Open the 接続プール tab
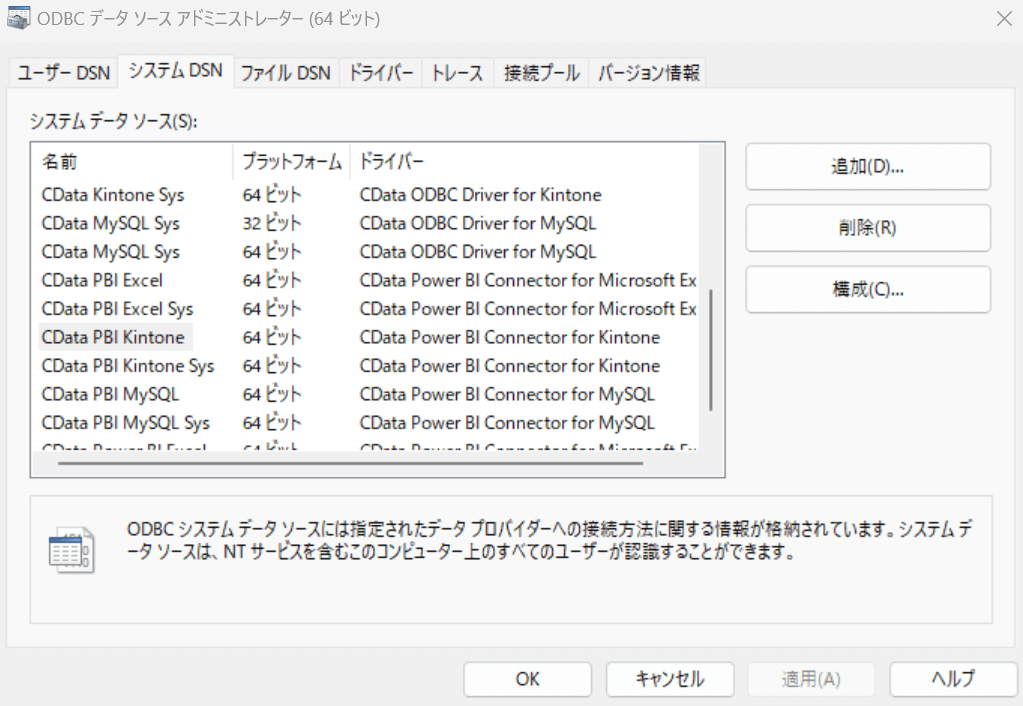This screenshot has height=706, width=1023. coord(542,72)
